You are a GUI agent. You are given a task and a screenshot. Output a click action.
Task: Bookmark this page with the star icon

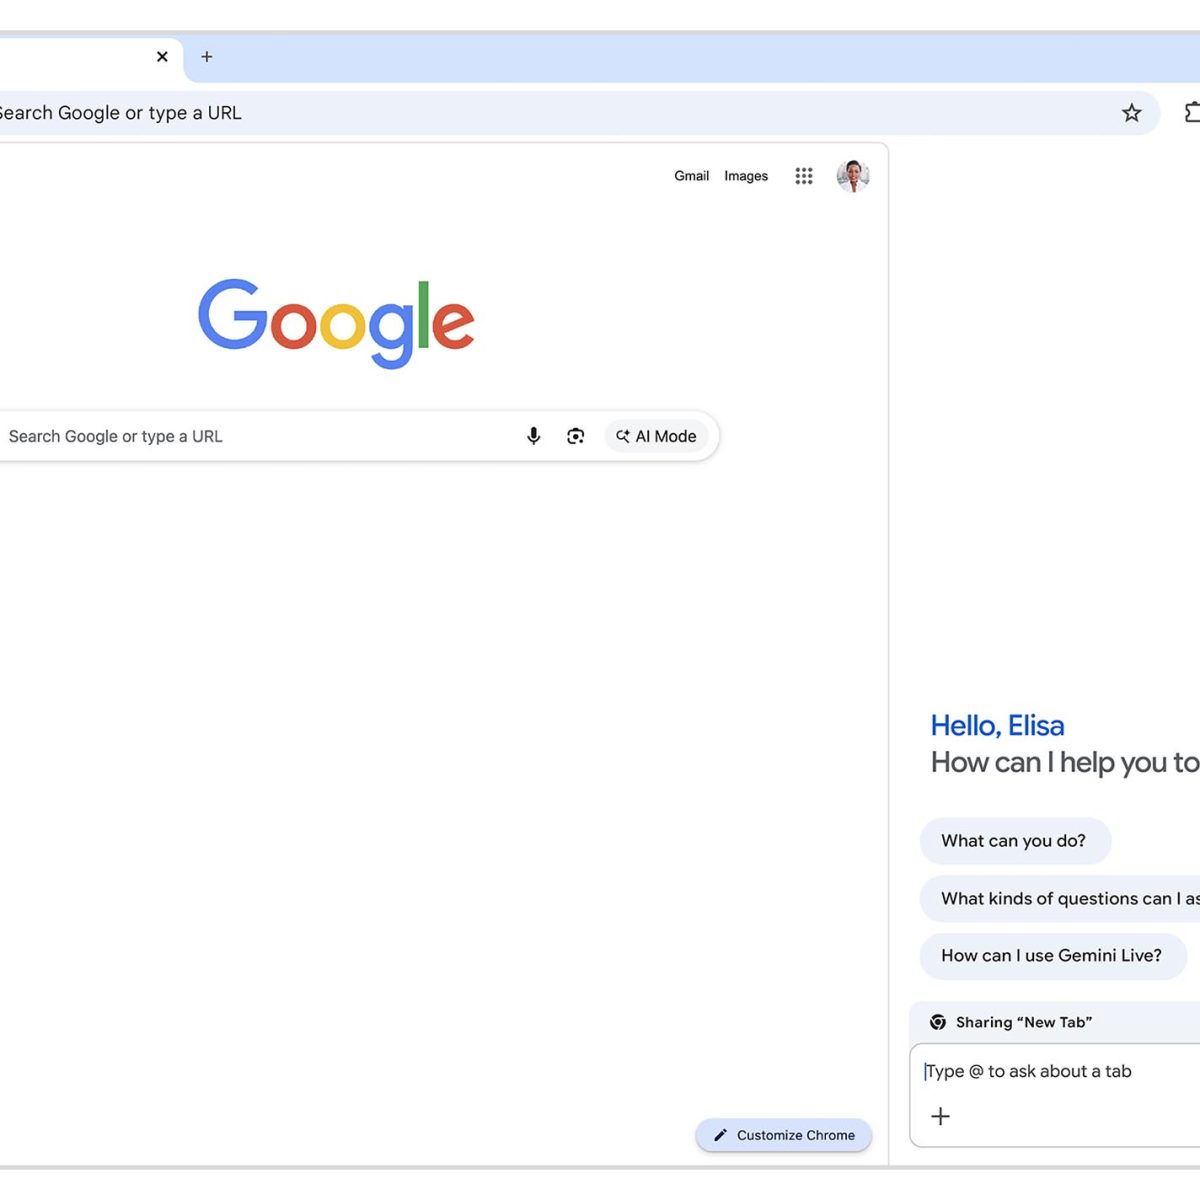(x=1131, y=113)
